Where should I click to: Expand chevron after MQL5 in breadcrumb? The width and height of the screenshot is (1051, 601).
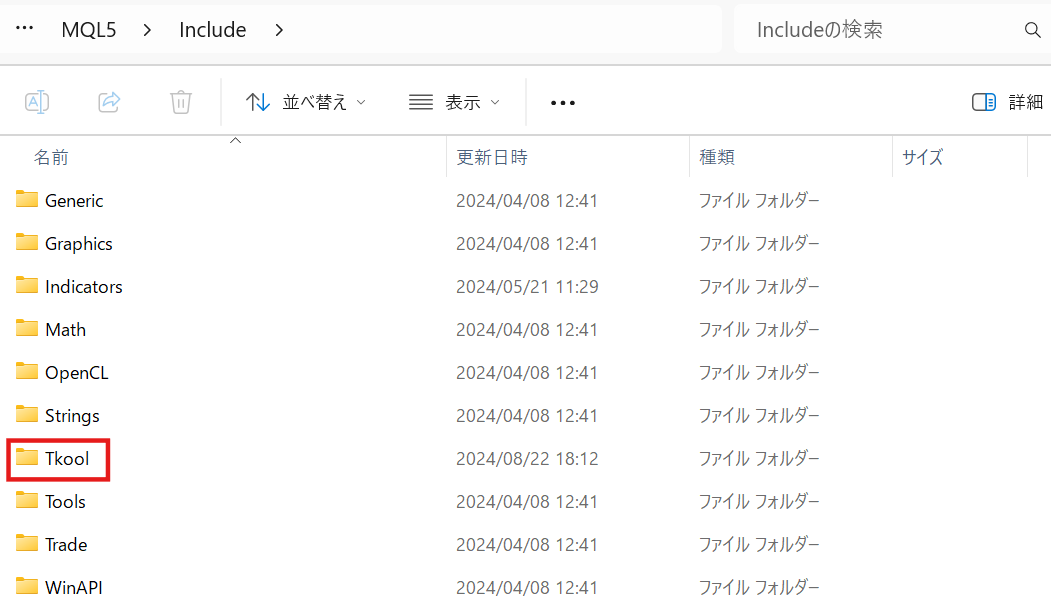(148, 30)
